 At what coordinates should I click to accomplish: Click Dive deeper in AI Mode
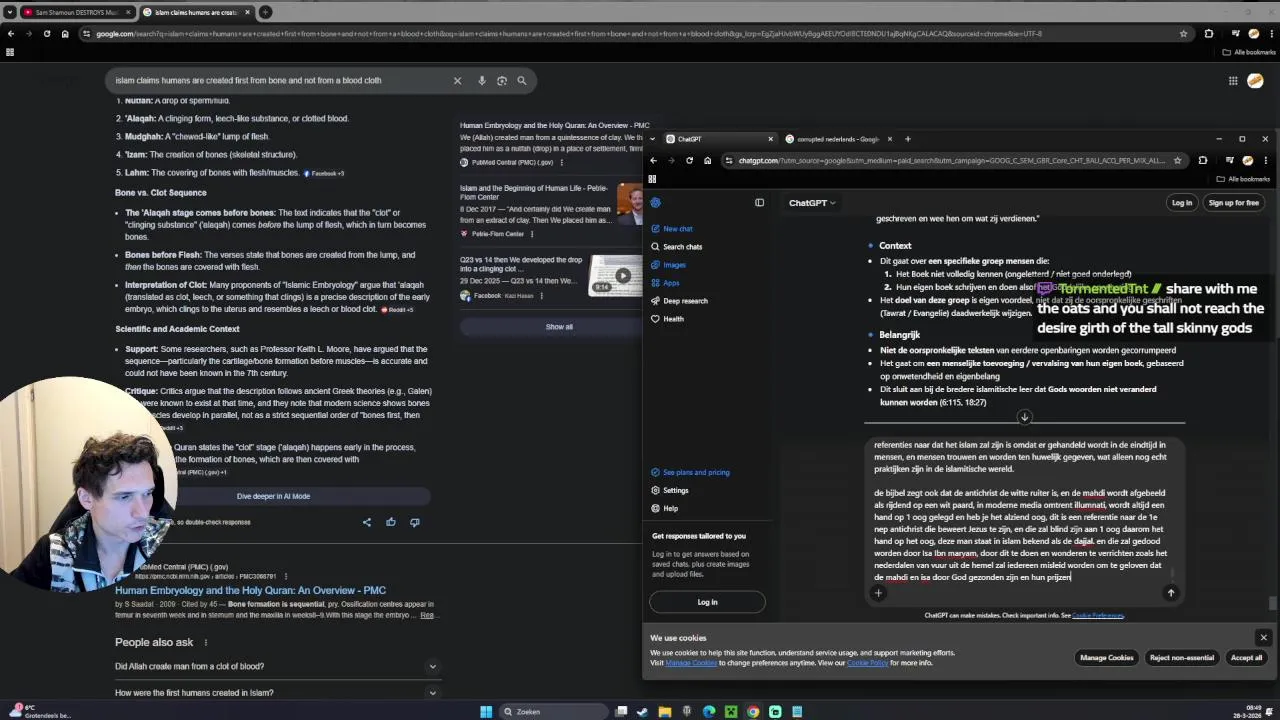click(x=273, y=496)
